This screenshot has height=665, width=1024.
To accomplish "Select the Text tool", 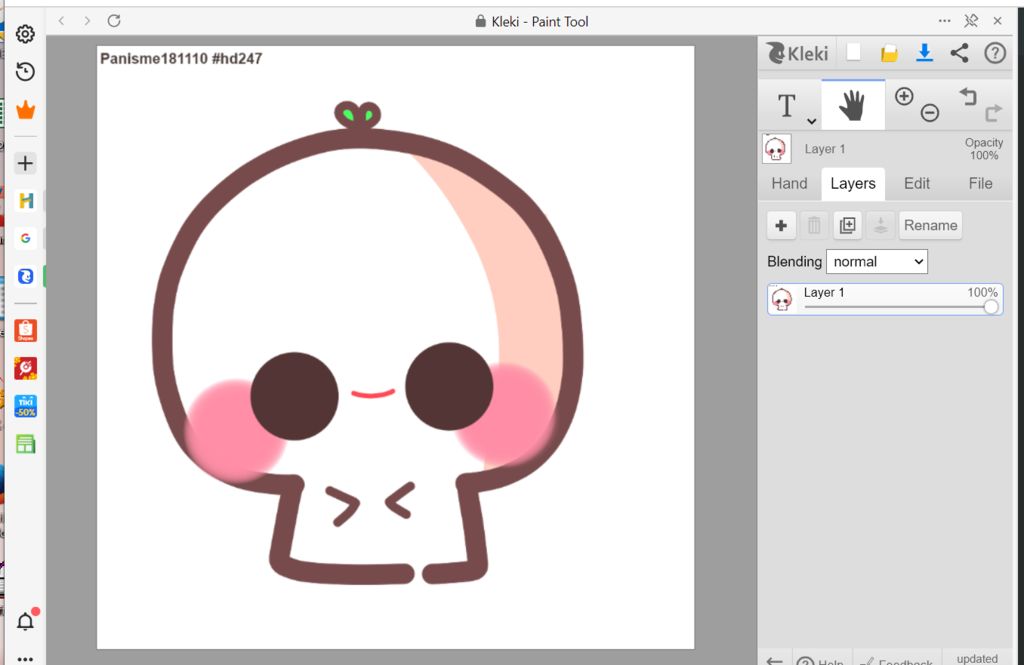I will [787, 105].
